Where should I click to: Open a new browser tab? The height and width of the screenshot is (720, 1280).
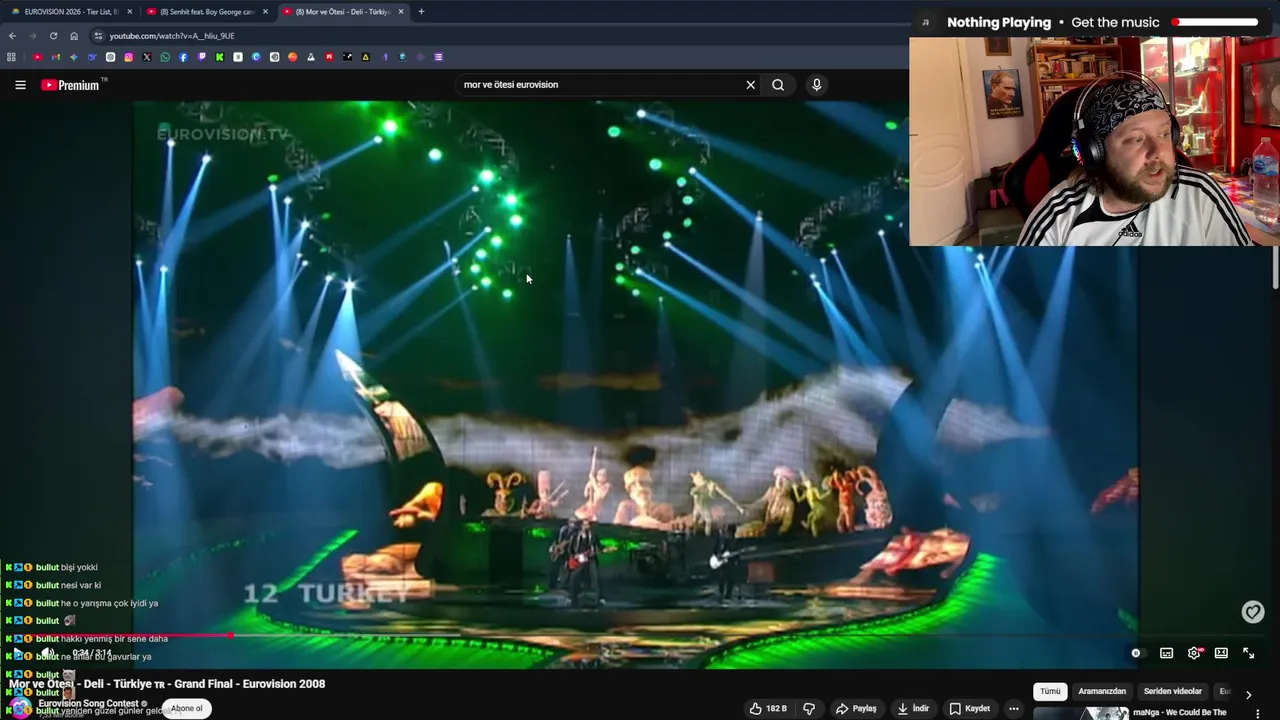pos(421,12)
